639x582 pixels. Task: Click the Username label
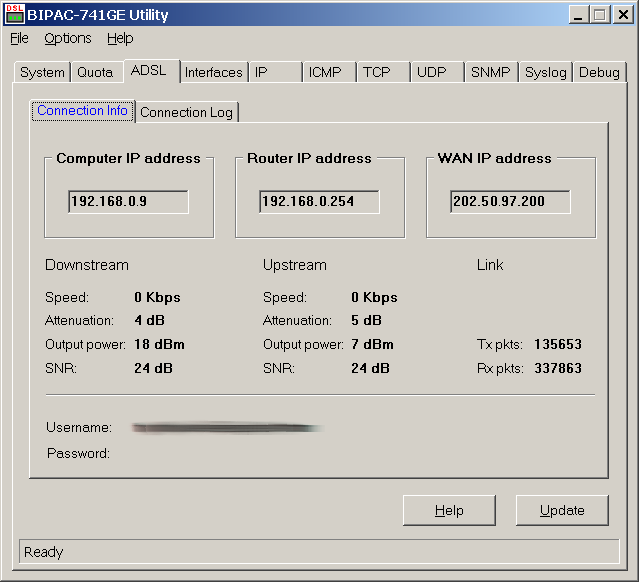[79, 428]
